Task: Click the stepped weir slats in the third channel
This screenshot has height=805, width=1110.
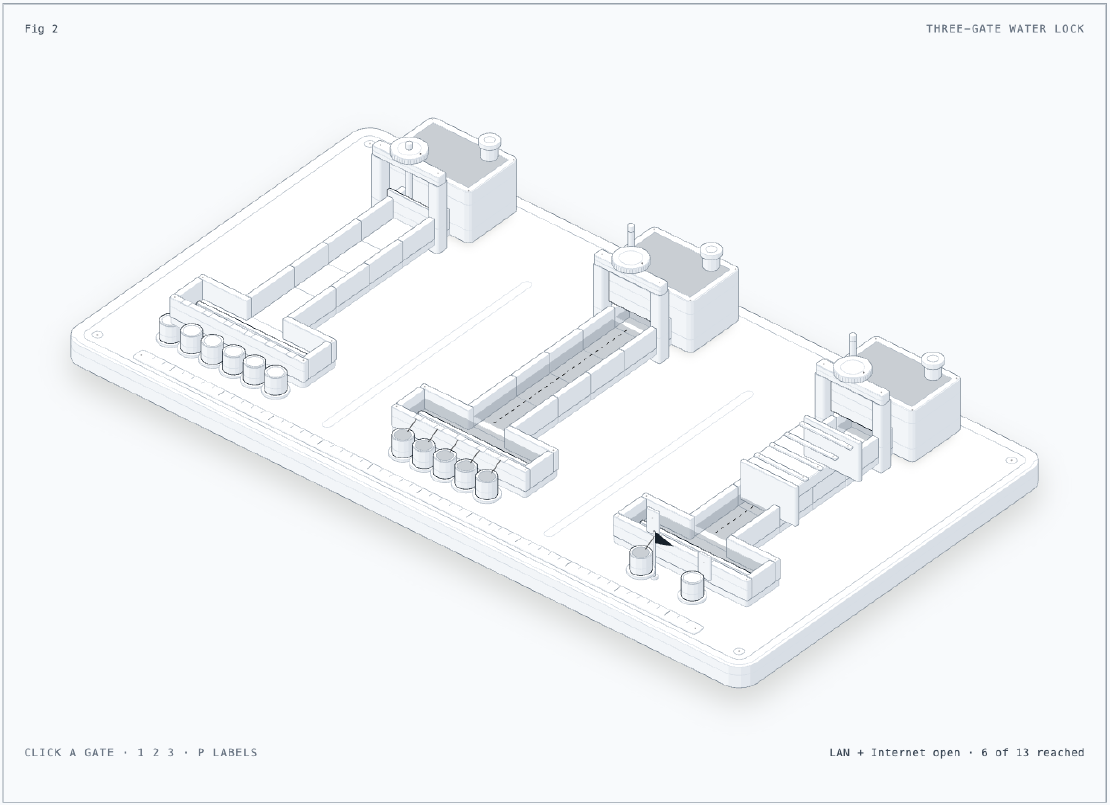Action: pos(807,444)
